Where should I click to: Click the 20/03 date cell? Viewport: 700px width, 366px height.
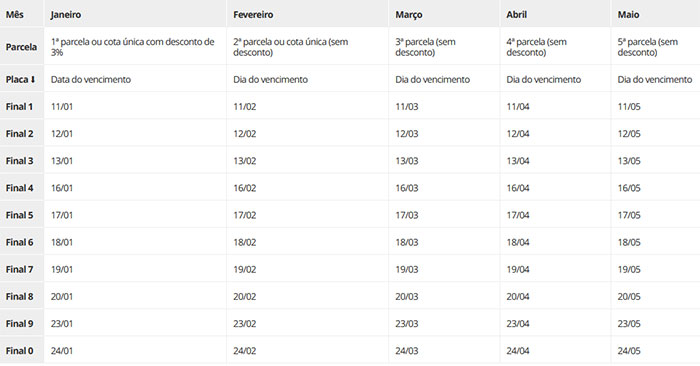tap(407, 296)
